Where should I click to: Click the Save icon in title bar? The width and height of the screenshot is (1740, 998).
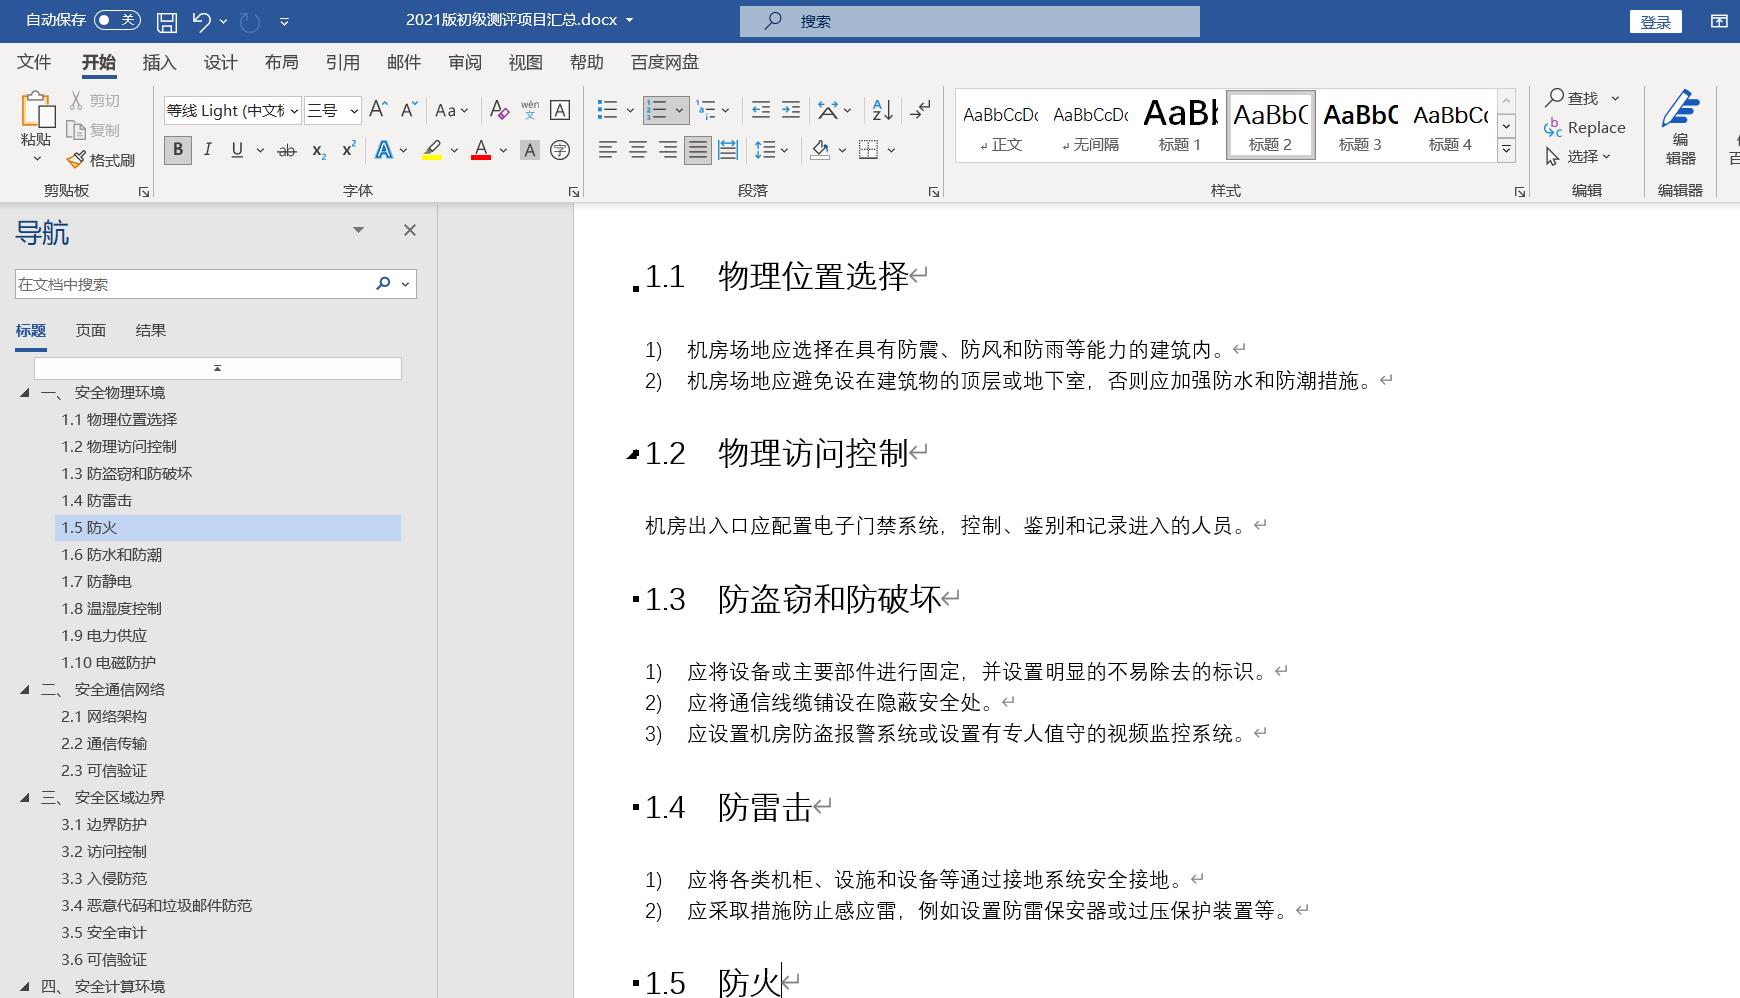click(x=167, y=20)
